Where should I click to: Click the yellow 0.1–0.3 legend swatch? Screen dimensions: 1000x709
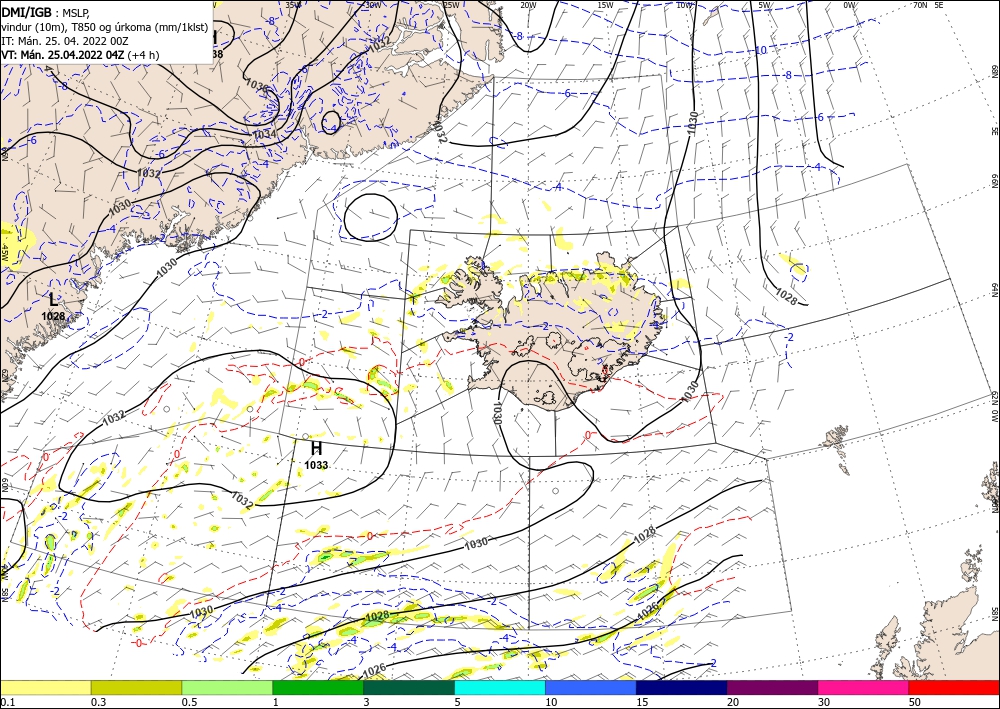coord(45,687)
